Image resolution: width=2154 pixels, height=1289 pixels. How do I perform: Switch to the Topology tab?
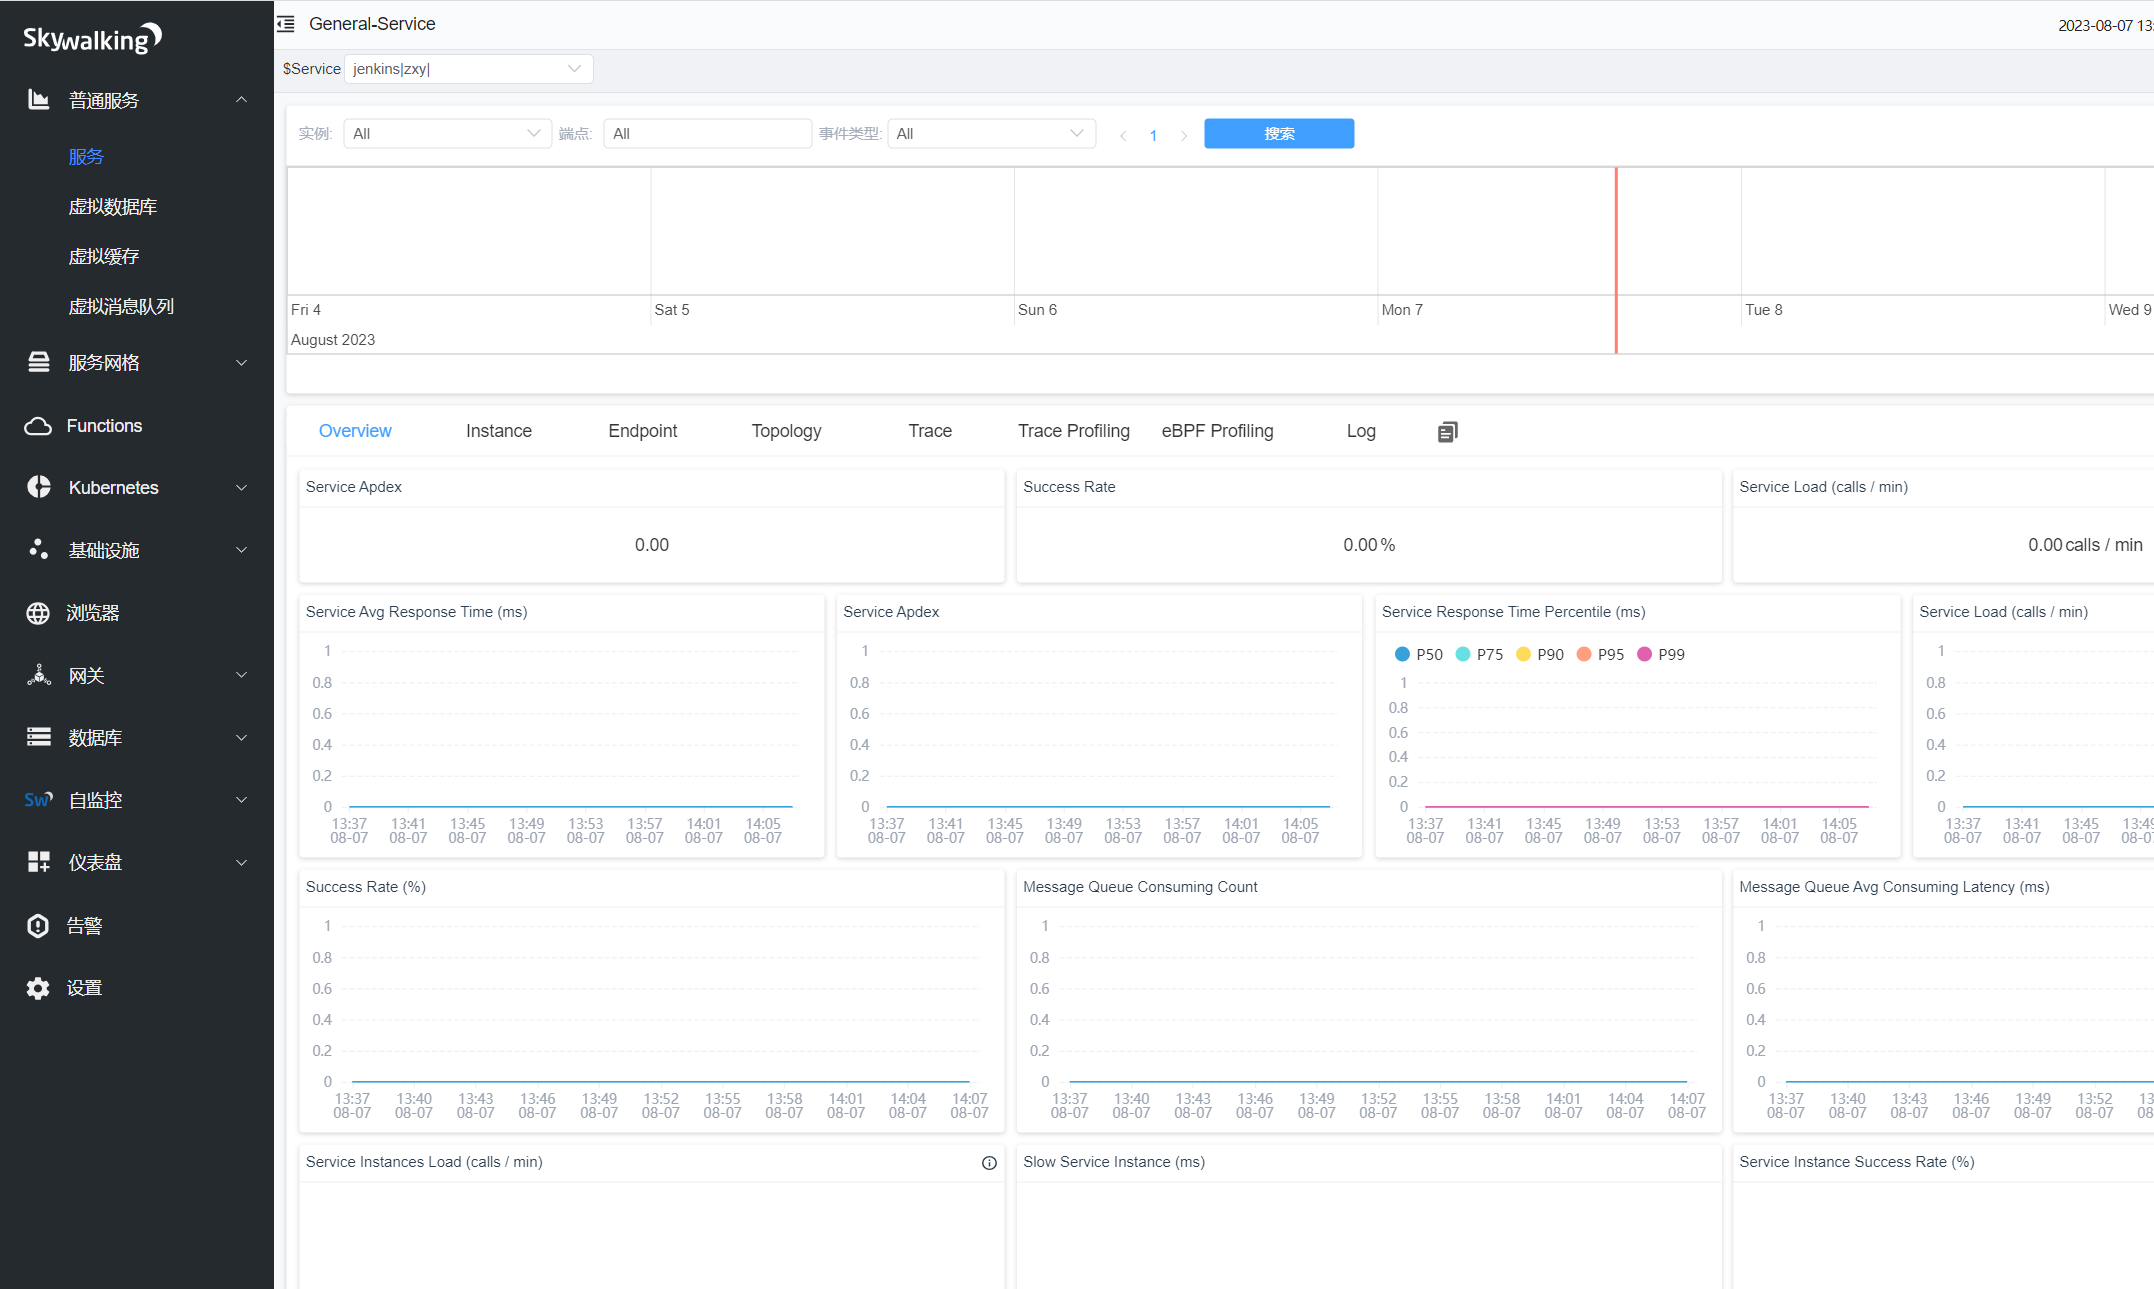786,431
